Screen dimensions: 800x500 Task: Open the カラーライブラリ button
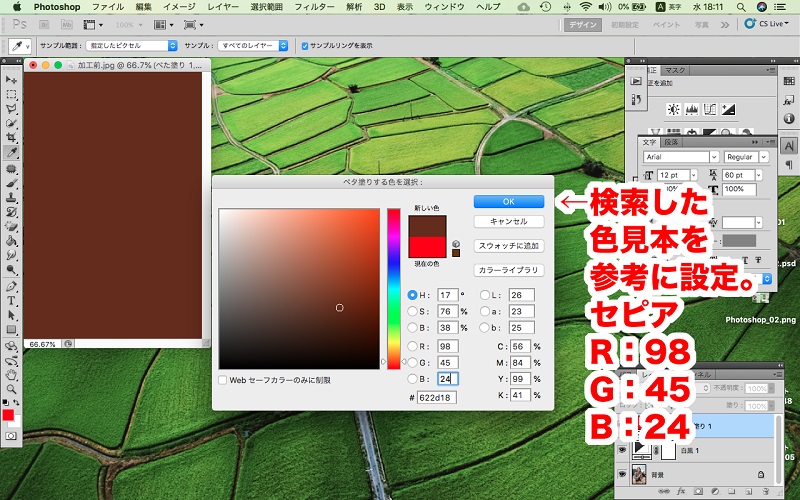pos(509,270)
